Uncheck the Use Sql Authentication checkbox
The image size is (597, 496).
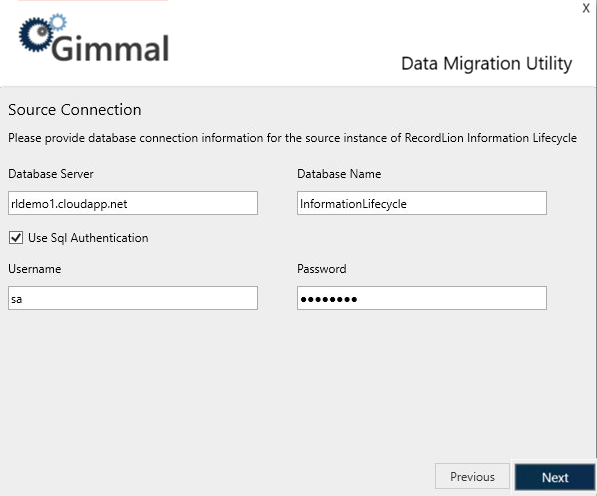coord(16,238)
